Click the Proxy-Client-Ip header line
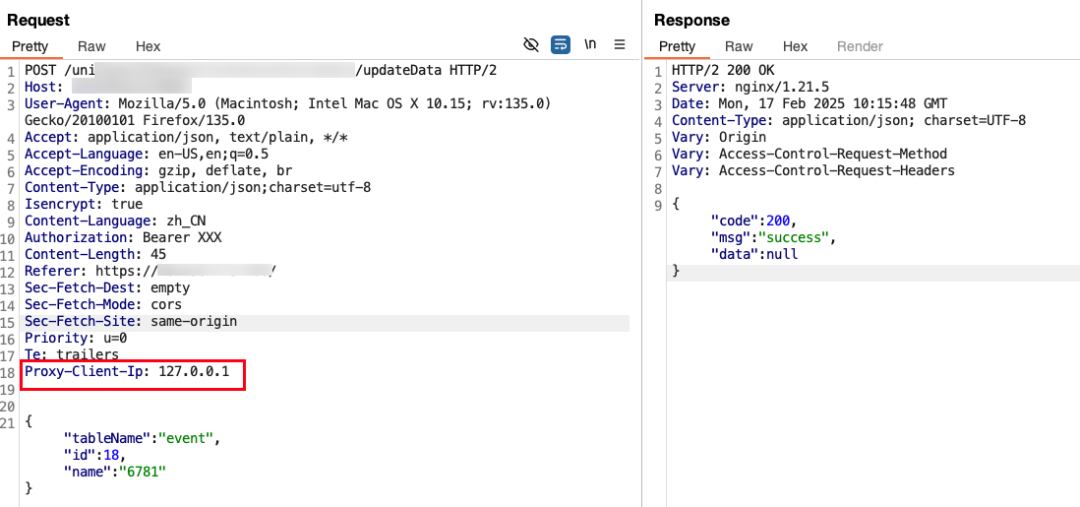This screenshot has width=1080, height=507. point(127,371)
